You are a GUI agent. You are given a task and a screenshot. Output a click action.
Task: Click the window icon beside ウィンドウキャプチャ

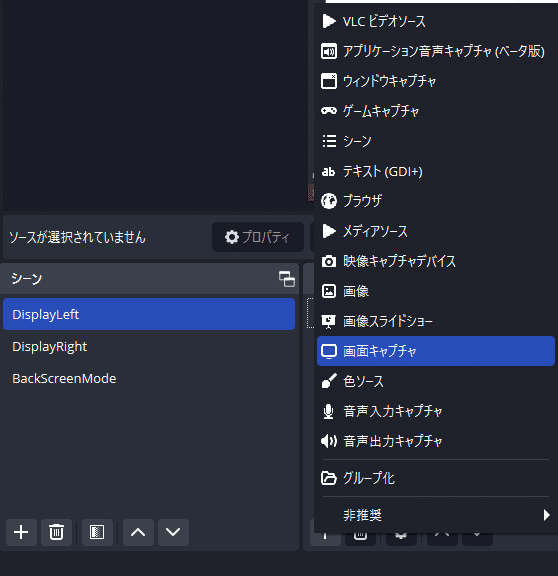coord(329,81)
